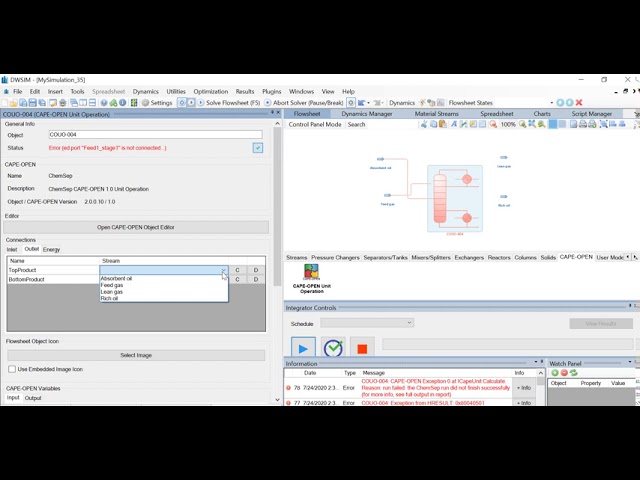This screenshot has width=640, height=480.
Task: Open the Output variables tab
Action: 33,398
